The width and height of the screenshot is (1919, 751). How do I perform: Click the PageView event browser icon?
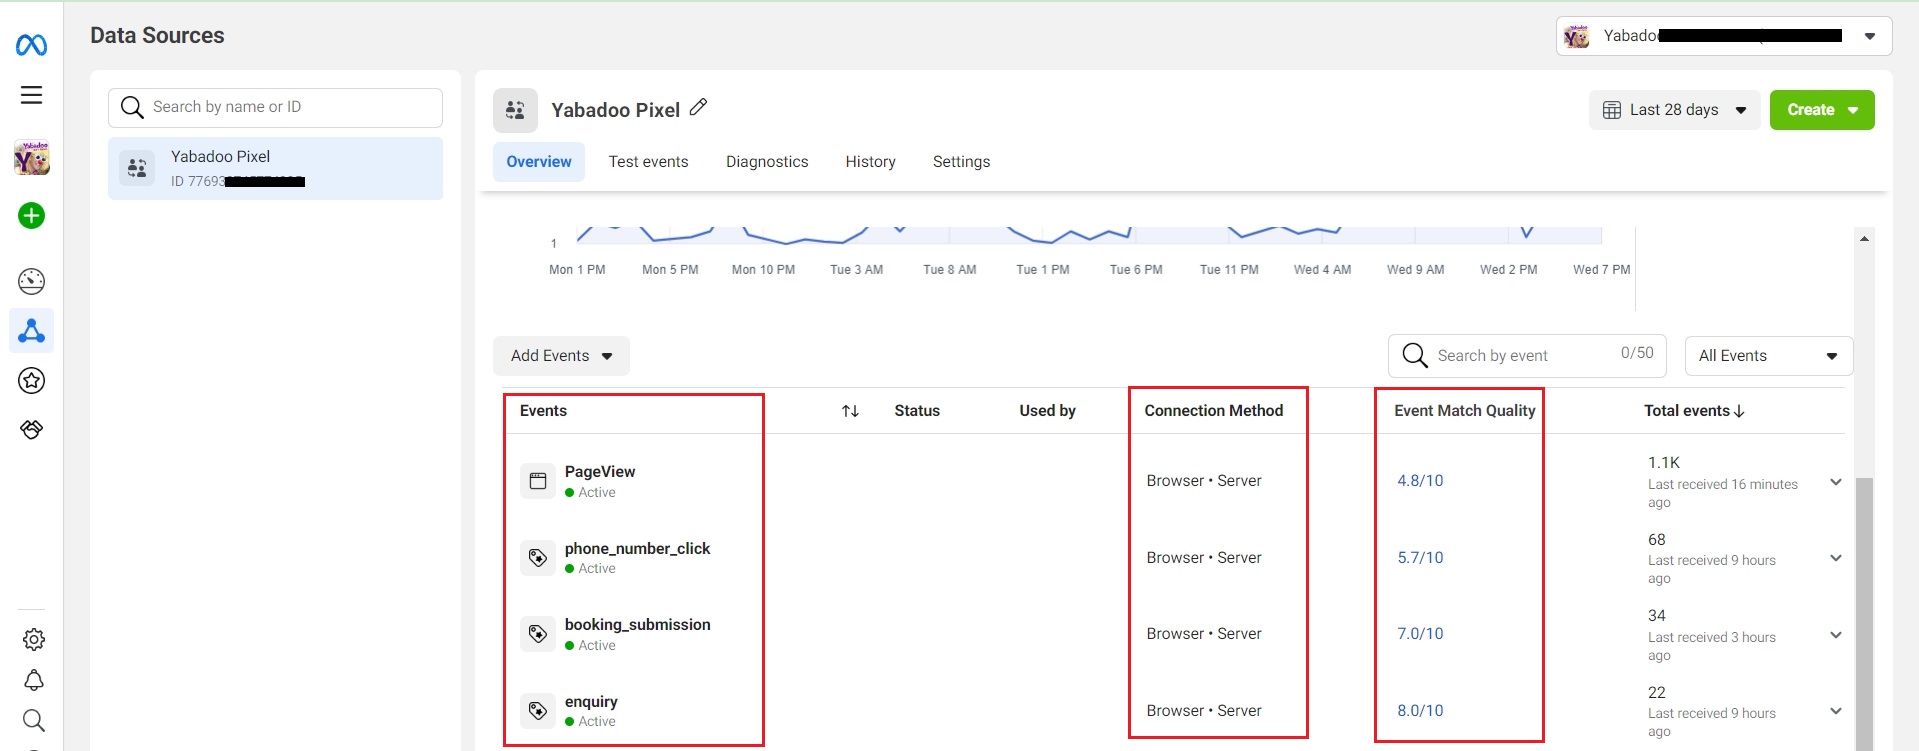pos(538,481)
